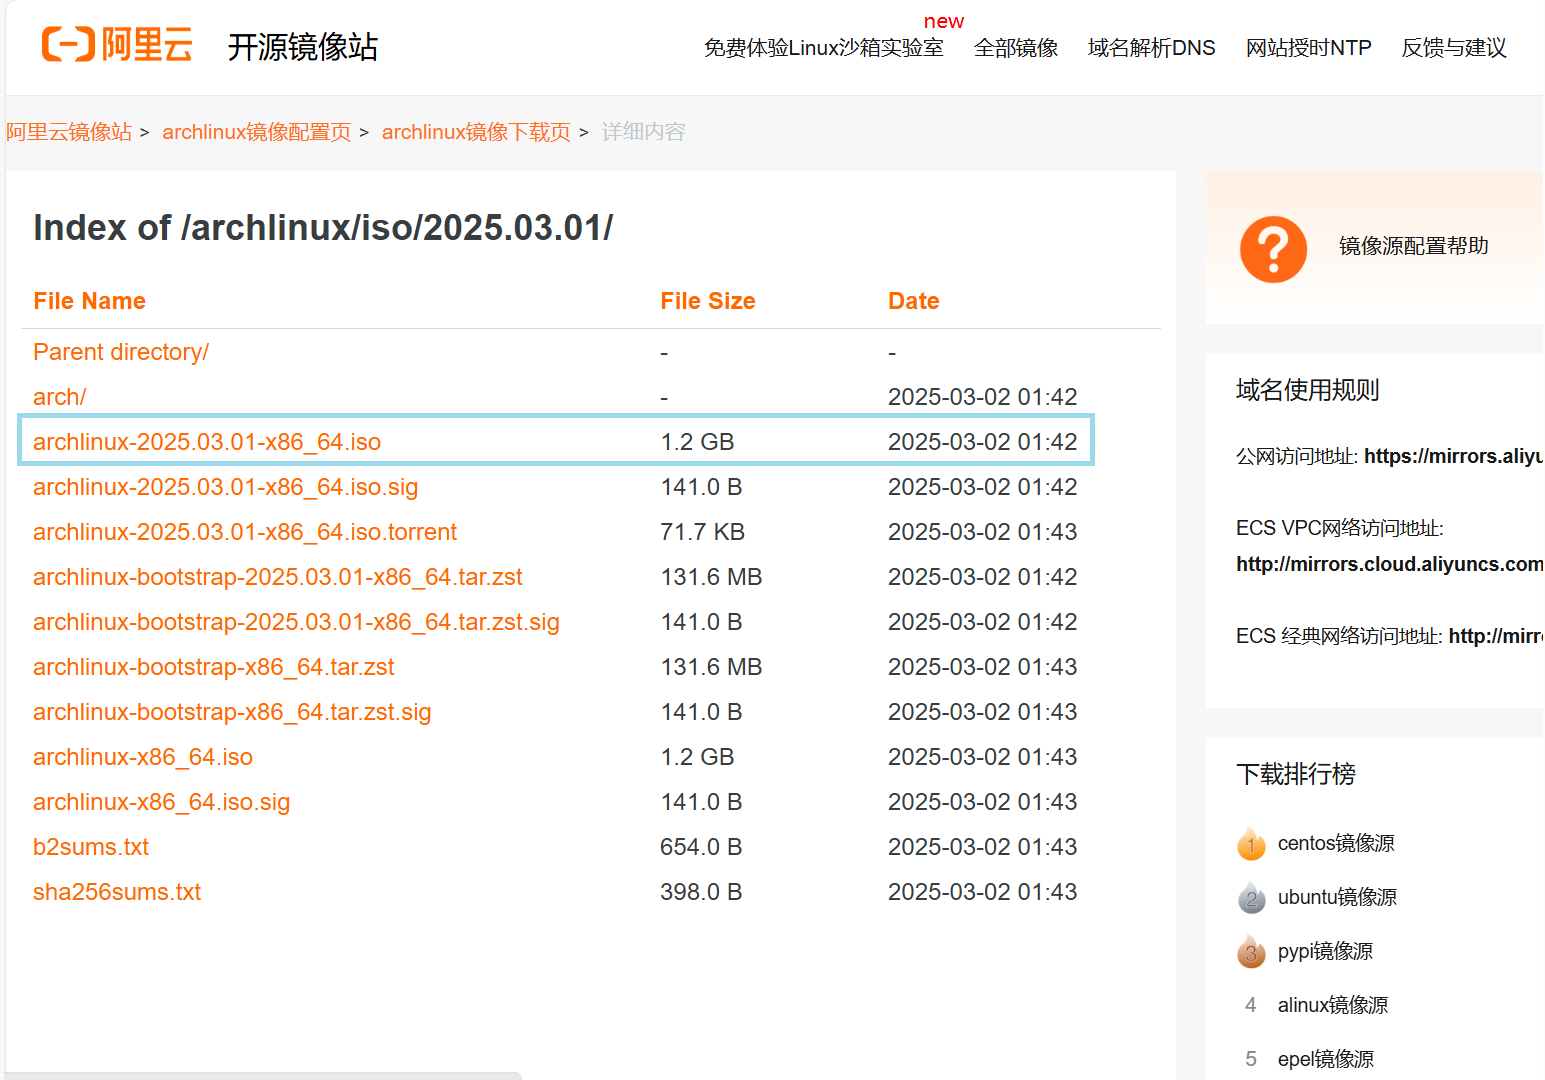This screenshot has height=1080, width=1545.
Task: Click the 654.0 B size cell
Action: [x=701, y=847]
